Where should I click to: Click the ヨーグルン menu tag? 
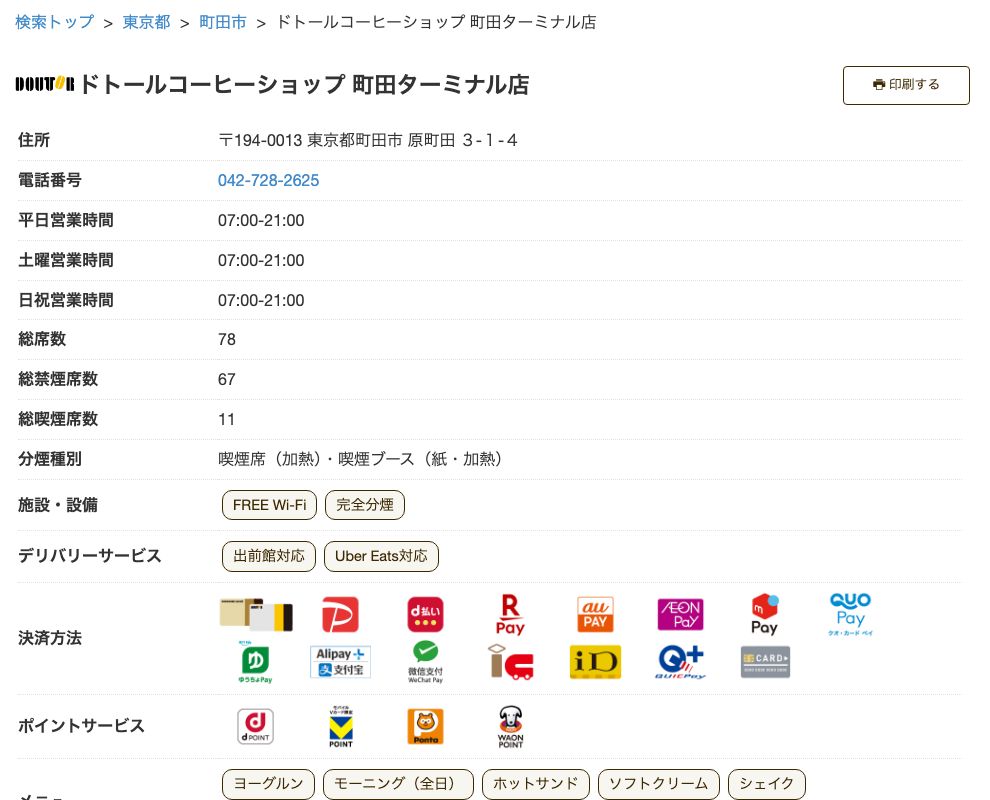pos(268,784)
